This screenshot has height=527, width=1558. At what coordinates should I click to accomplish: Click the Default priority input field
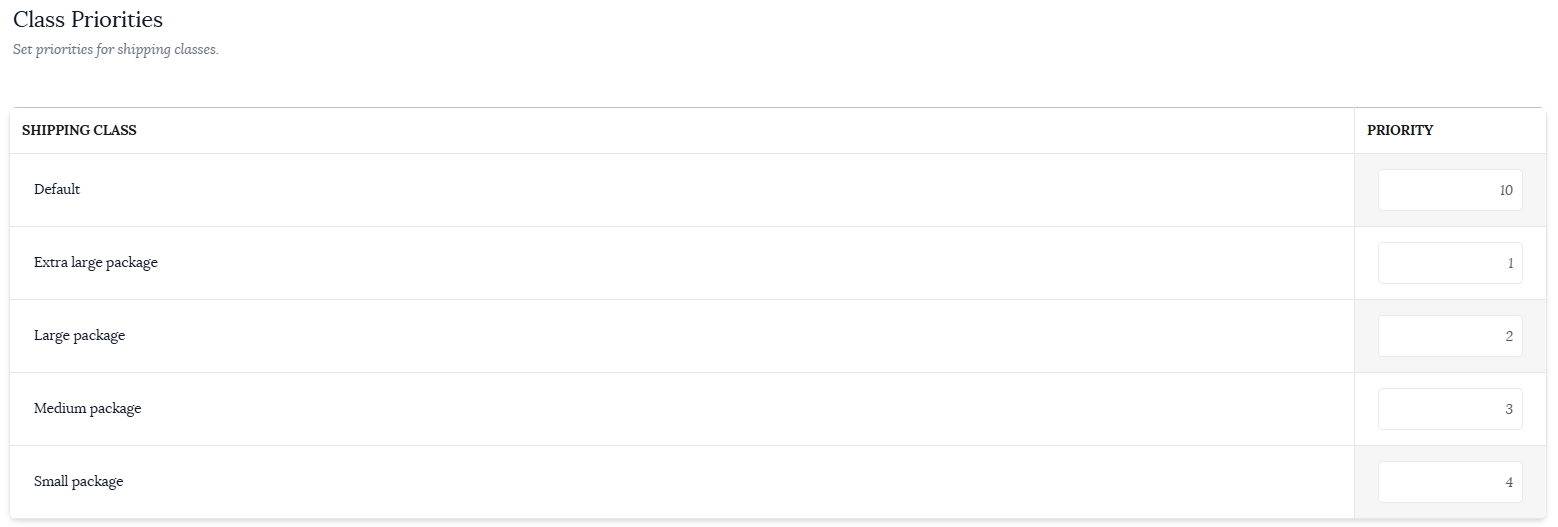(1450, 190)
